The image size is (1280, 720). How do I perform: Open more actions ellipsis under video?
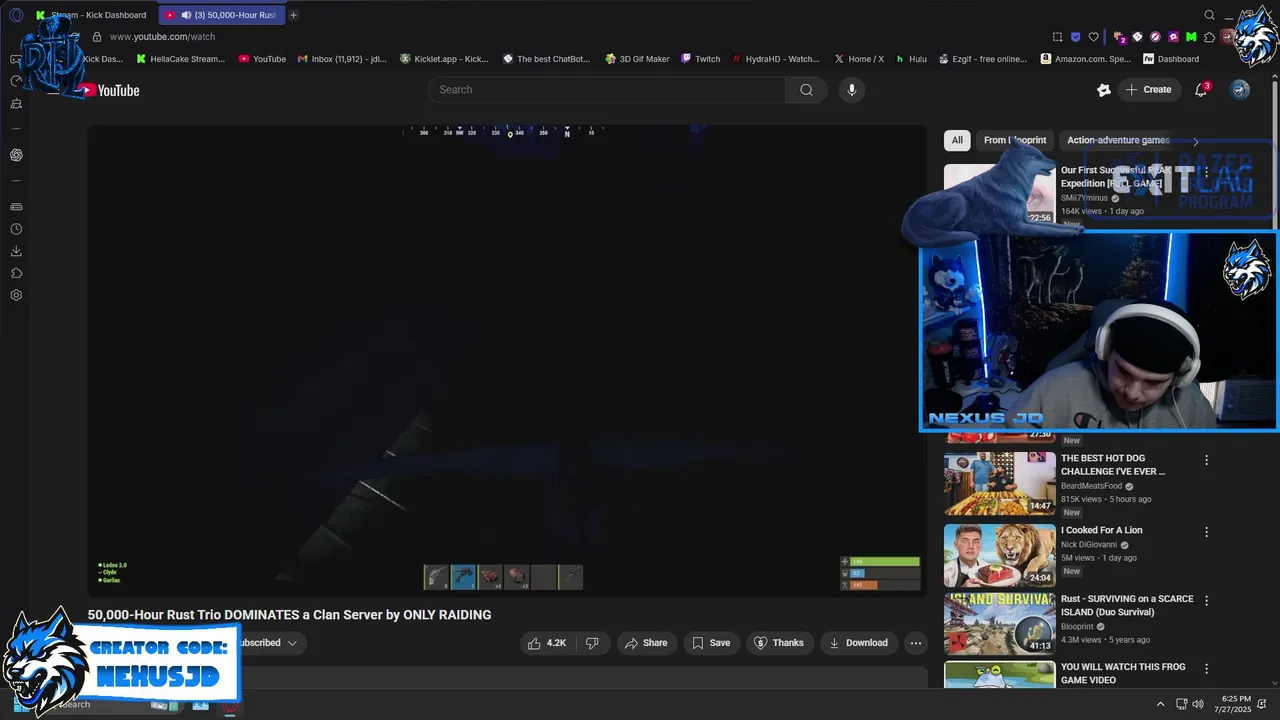[915, 643]
